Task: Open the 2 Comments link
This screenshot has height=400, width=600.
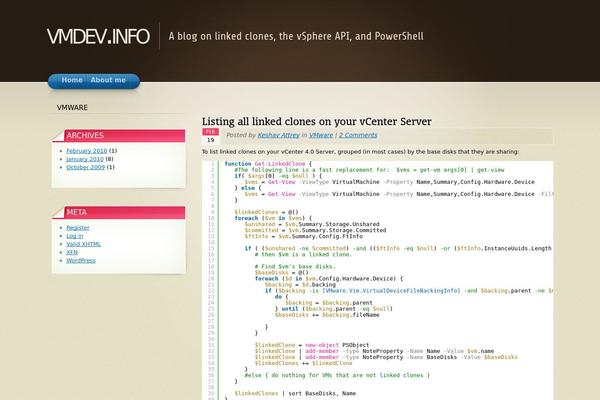Action: [x=358, y=135]
